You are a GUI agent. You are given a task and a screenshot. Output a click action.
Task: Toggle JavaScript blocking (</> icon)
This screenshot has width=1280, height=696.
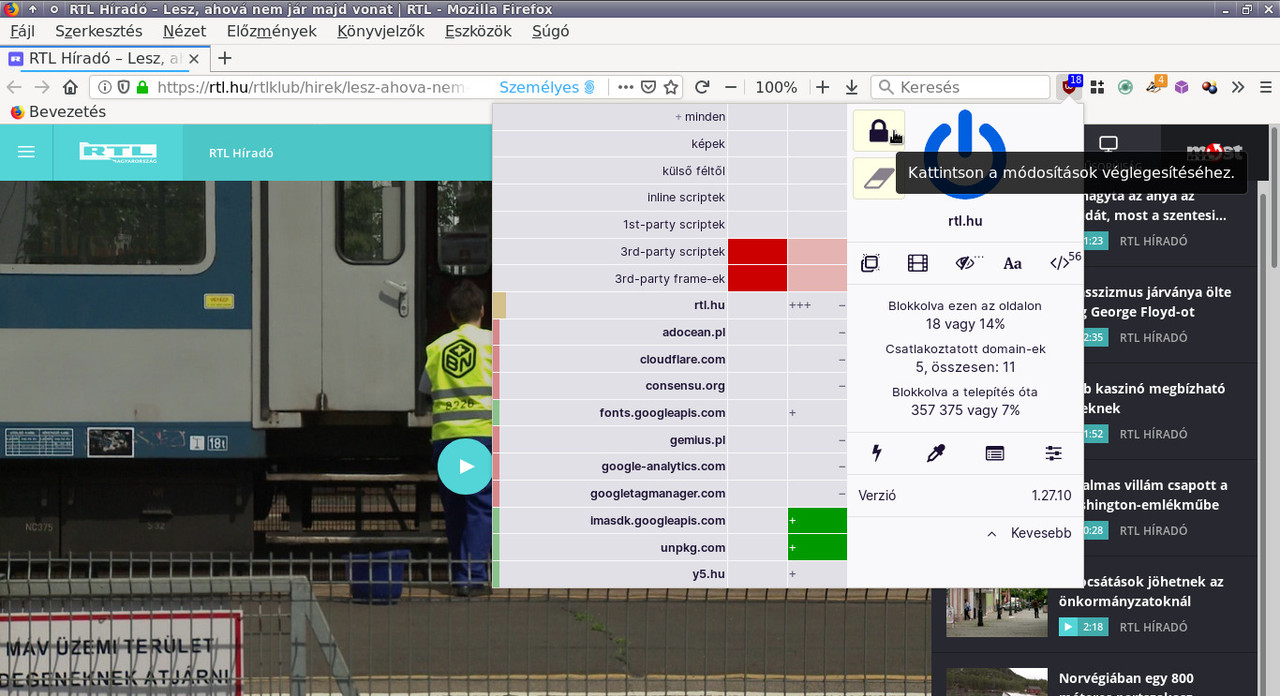1062,263
